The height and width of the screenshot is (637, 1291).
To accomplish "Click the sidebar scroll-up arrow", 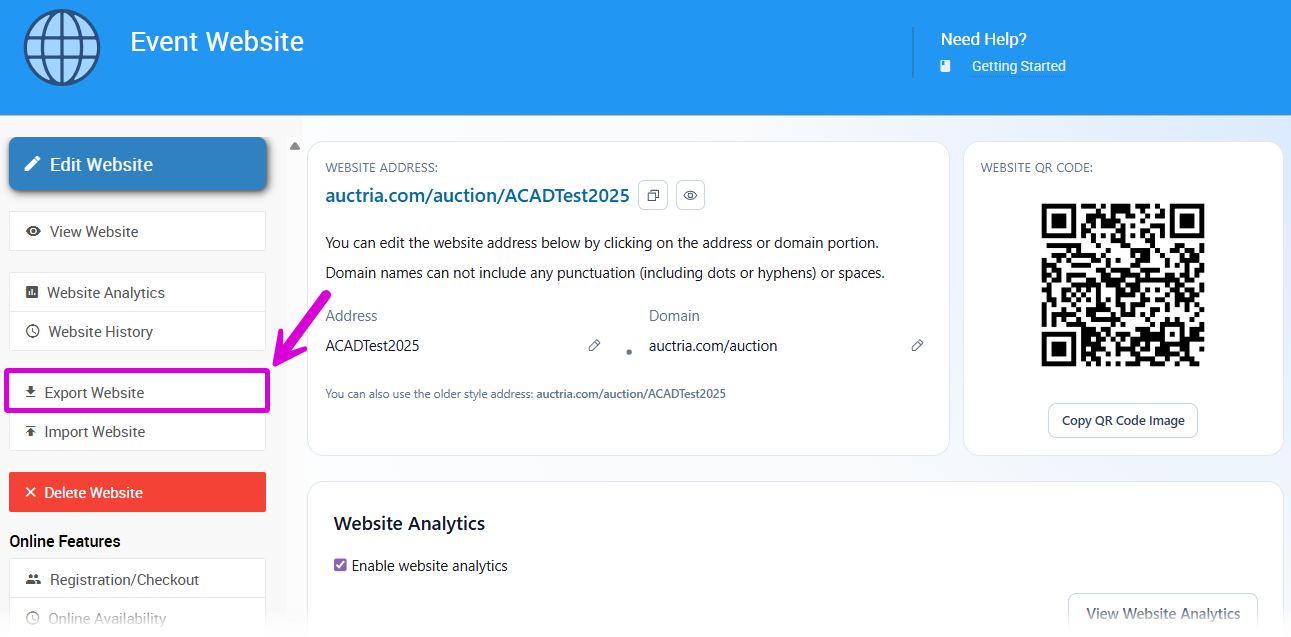I will tap(295, 147).
